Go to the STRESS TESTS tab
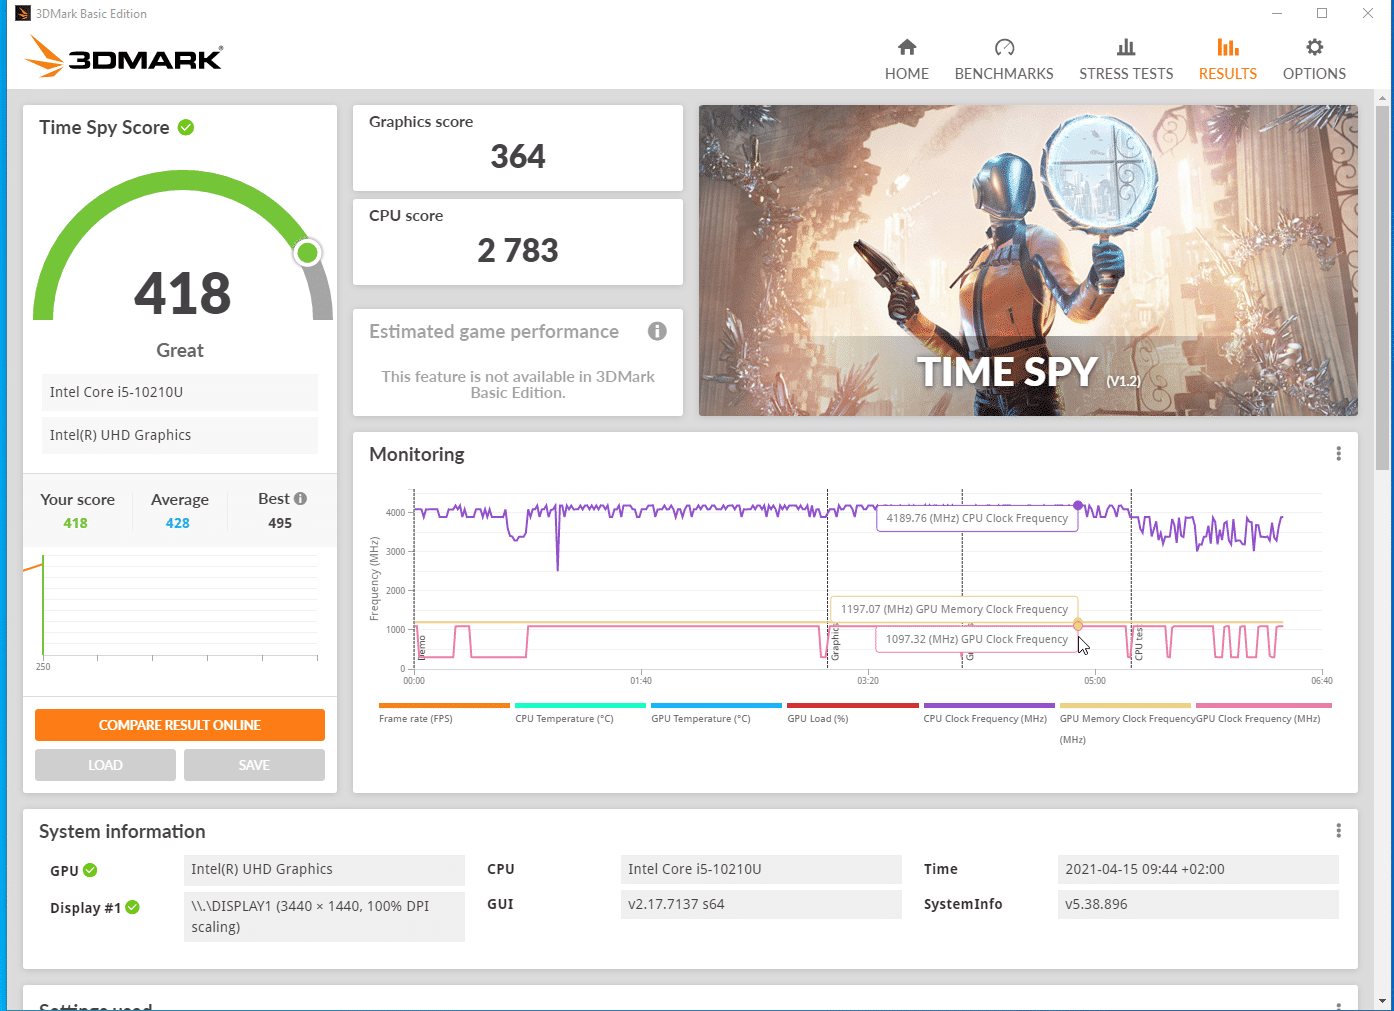This screenshot has height=1011, width=1394. coord(1126,60)
